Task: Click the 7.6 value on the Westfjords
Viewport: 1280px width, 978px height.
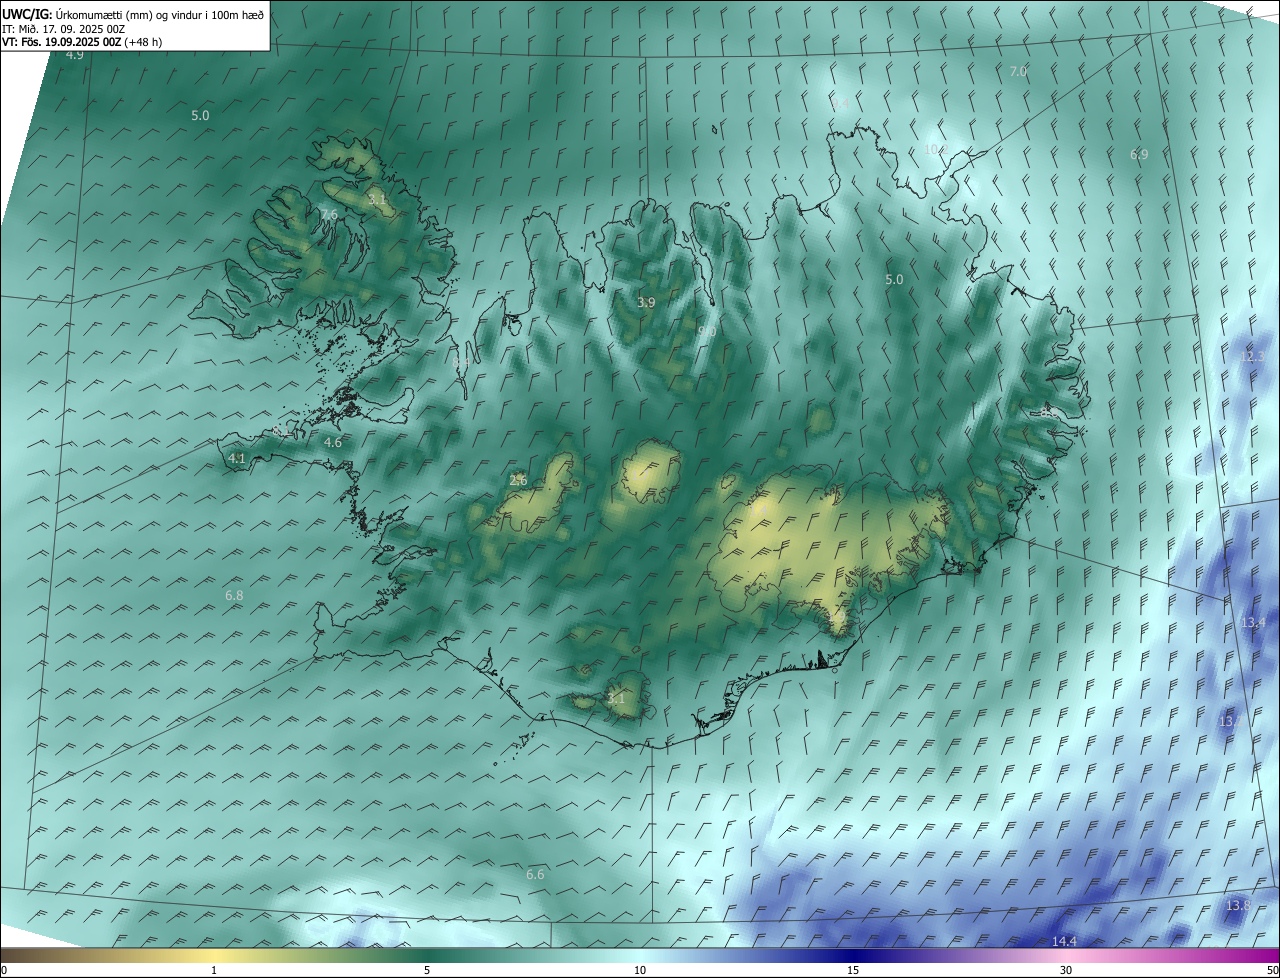Action: [329, 215]
